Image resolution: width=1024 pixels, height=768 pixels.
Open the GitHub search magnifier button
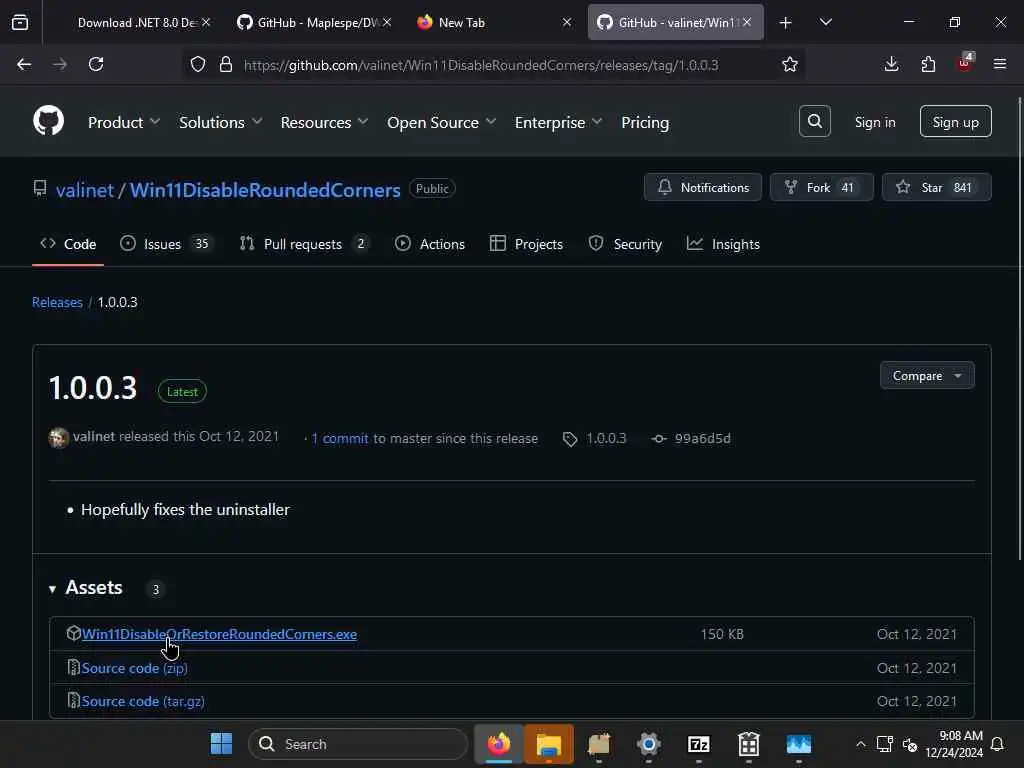click(814, 121)
